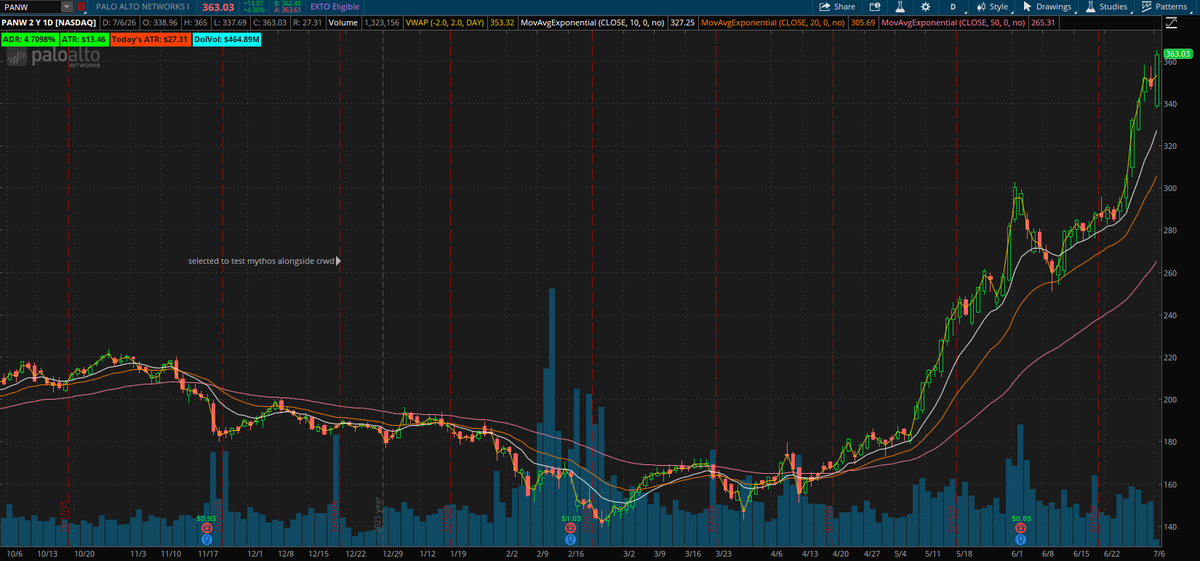Click the EMA 20 value 305.69

(x=863, y=21)
